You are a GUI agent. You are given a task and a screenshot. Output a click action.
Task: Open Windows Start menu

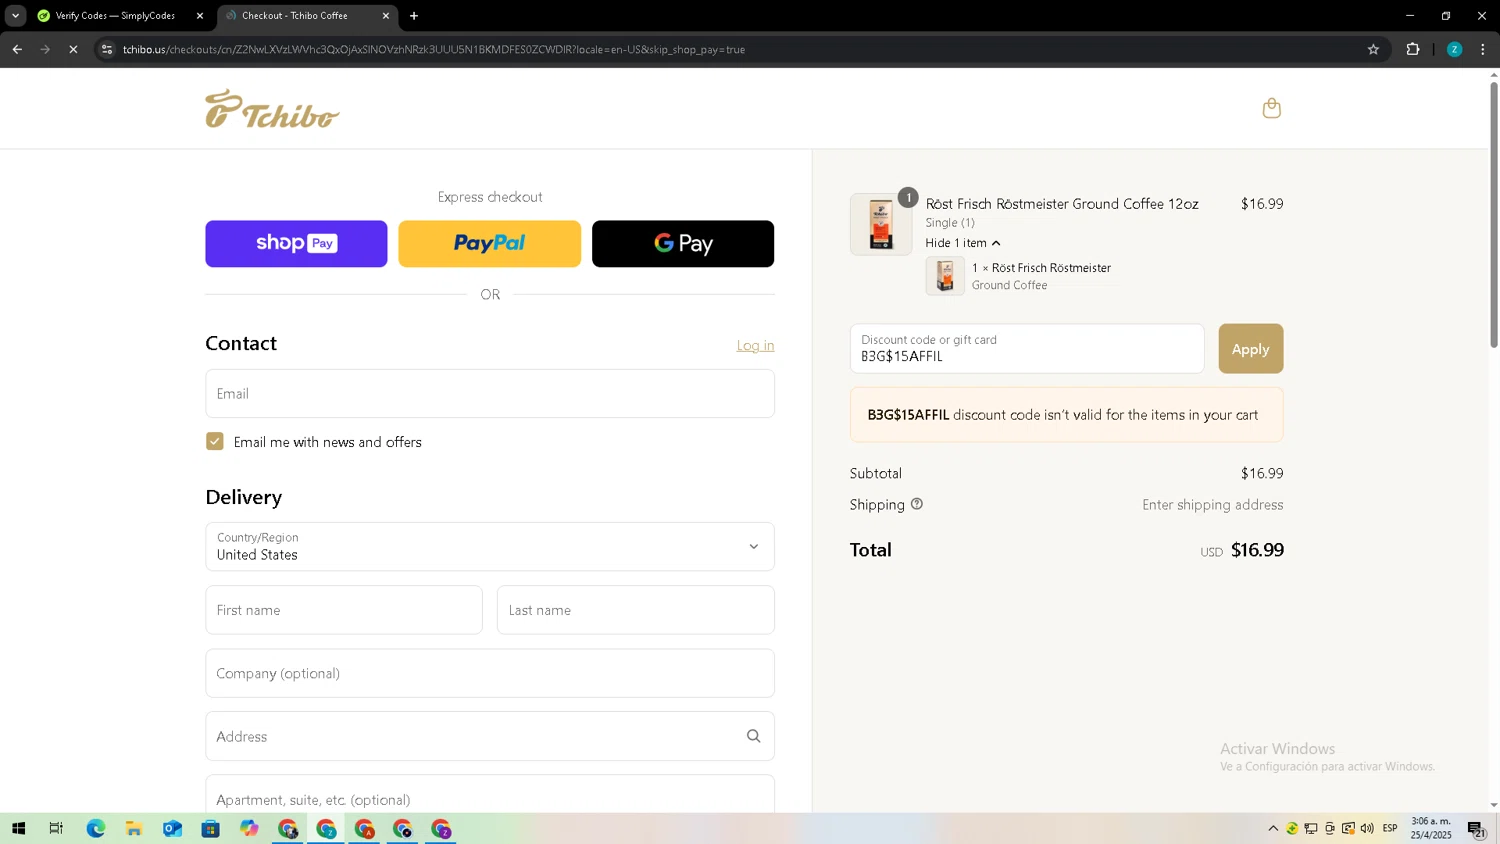18,828
